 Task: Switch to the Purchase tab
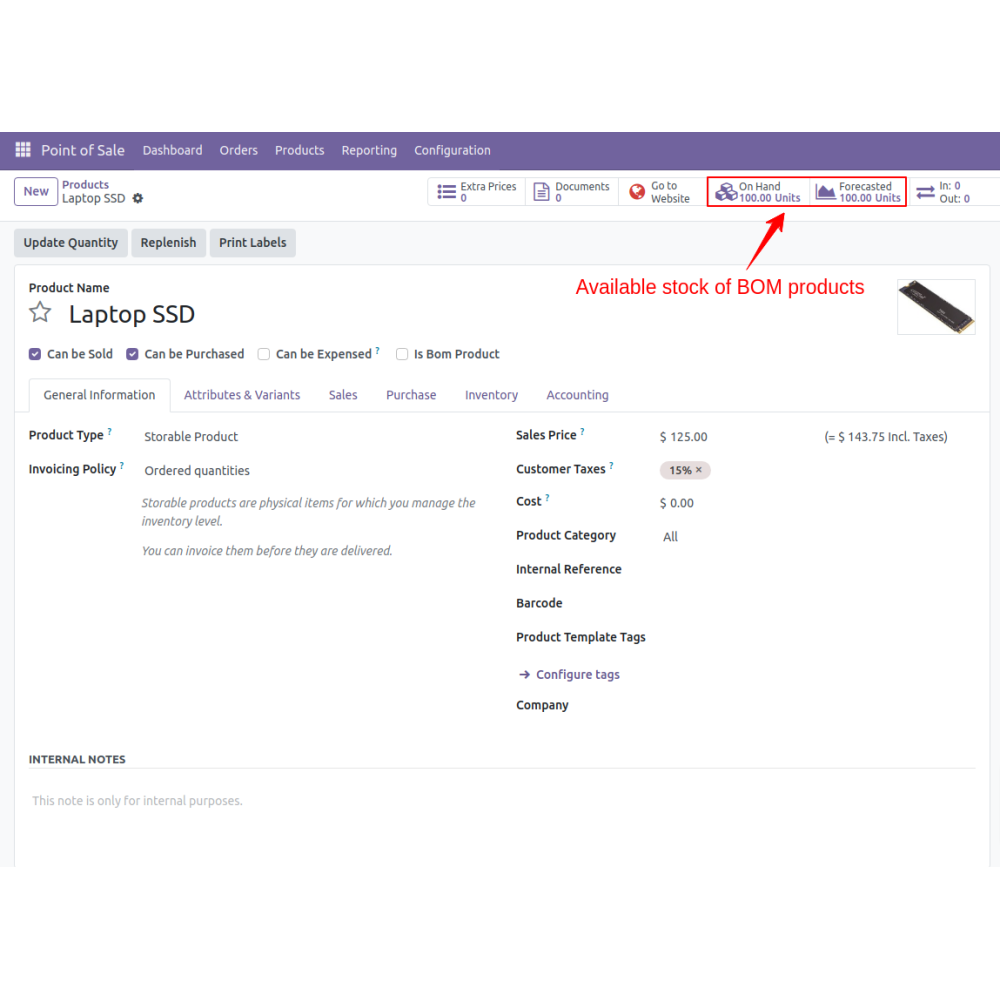pos(411,395)
